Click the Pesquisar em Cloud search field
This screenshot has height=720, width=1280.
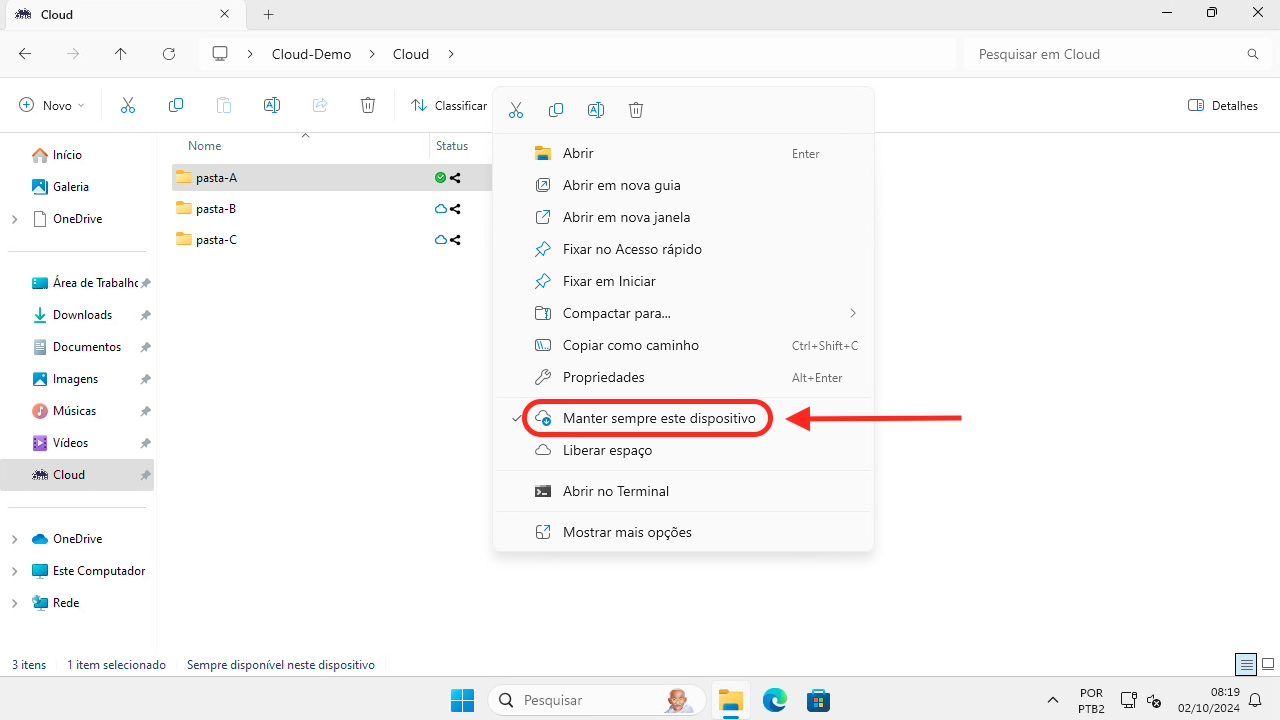(1105, 54)
